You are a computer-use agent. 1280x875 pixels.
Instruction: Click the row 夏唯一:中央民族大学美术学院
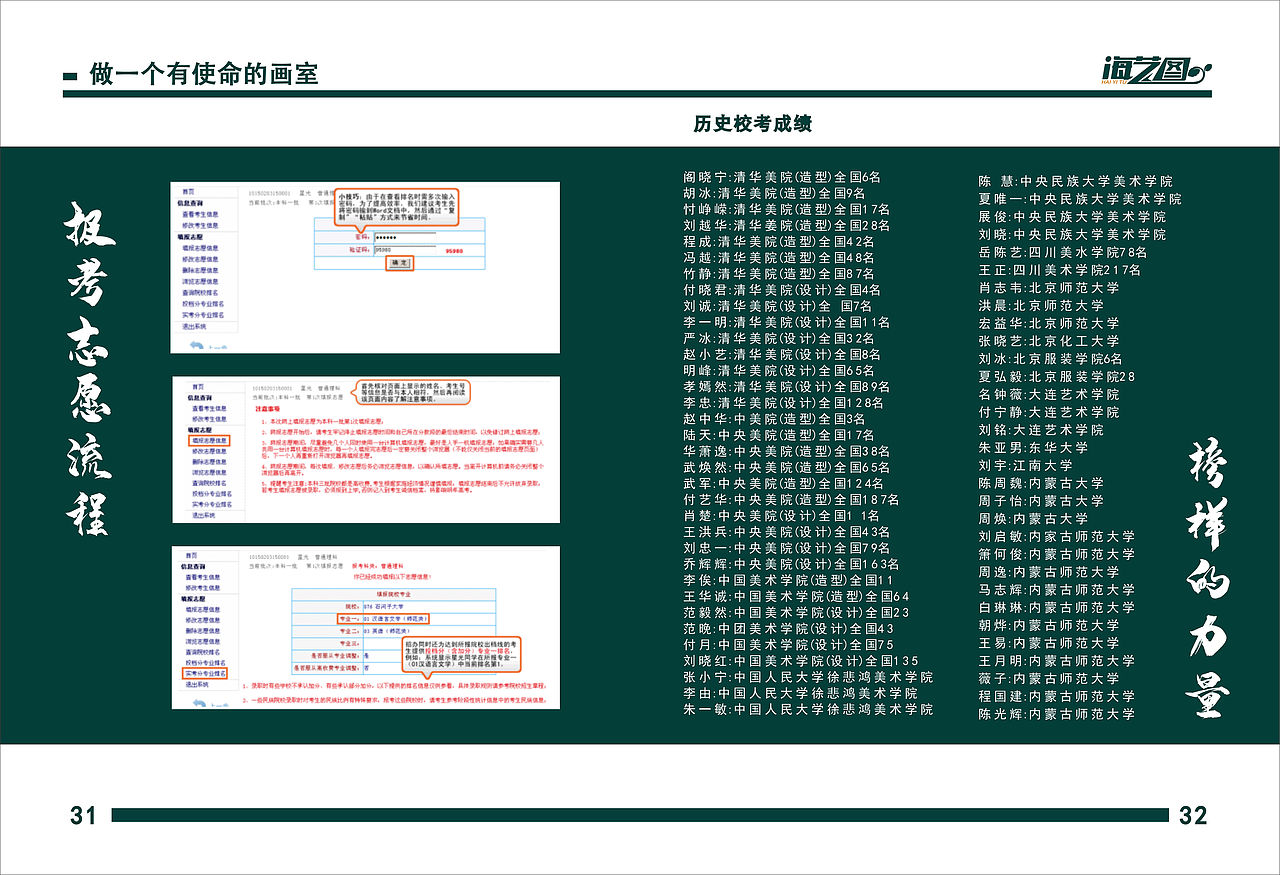(x=1080, y=199)
